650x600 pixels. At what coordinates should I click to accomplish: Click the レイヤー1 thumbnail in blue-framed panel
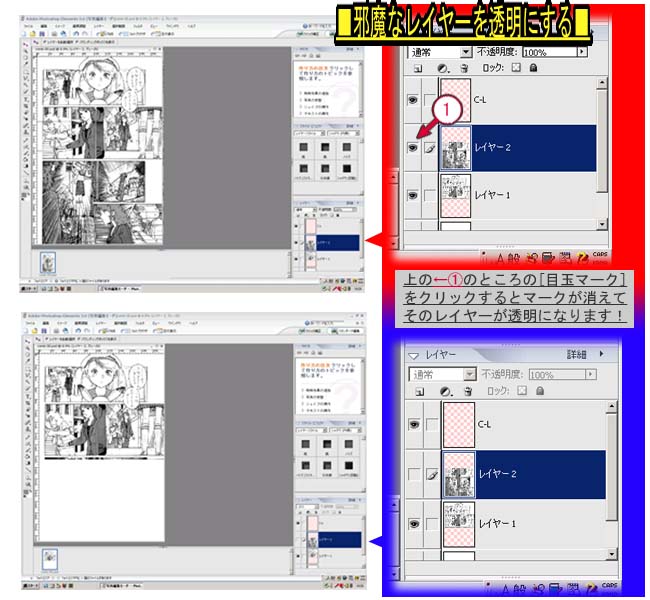click(x=459, y=524)
